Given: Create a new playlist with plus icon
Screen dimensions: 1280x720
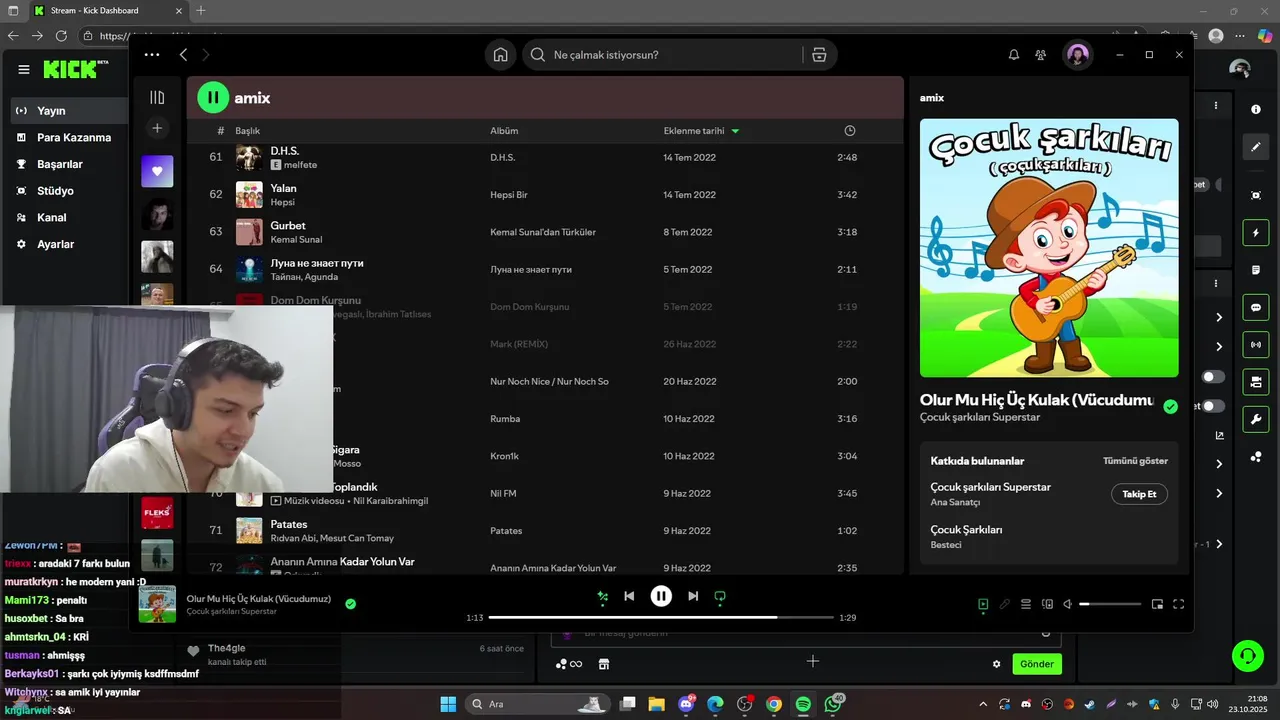Looking at the screenshot, I should click(157, 128).
